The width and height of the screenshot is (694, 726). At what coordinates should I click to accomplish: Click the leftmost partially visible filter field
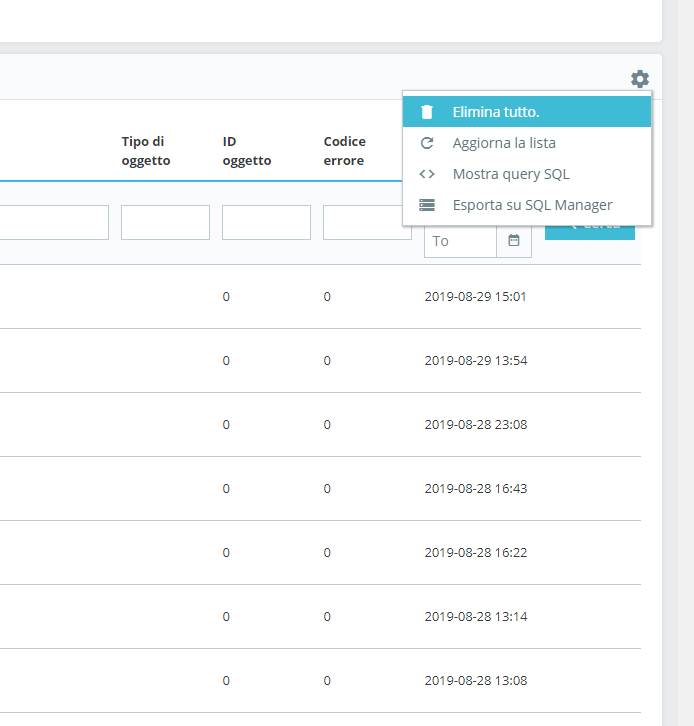[x=54, y=223]
